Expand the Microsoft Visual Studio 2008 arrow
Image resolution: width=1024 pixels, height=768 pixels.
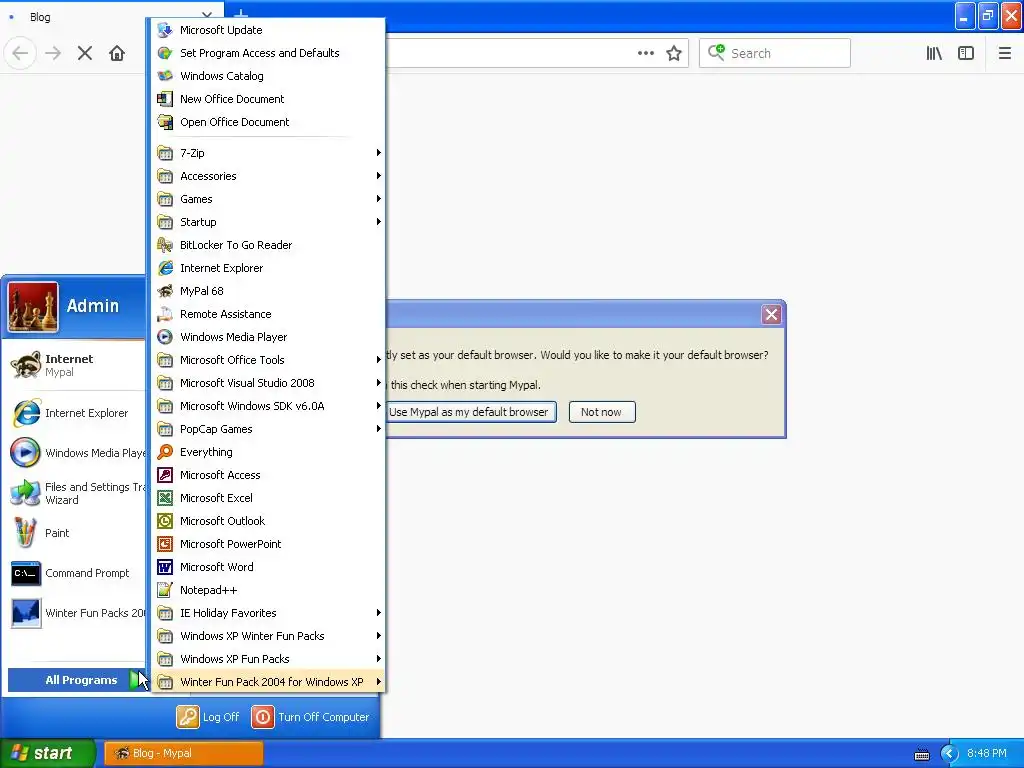click(x=378, y=383)
